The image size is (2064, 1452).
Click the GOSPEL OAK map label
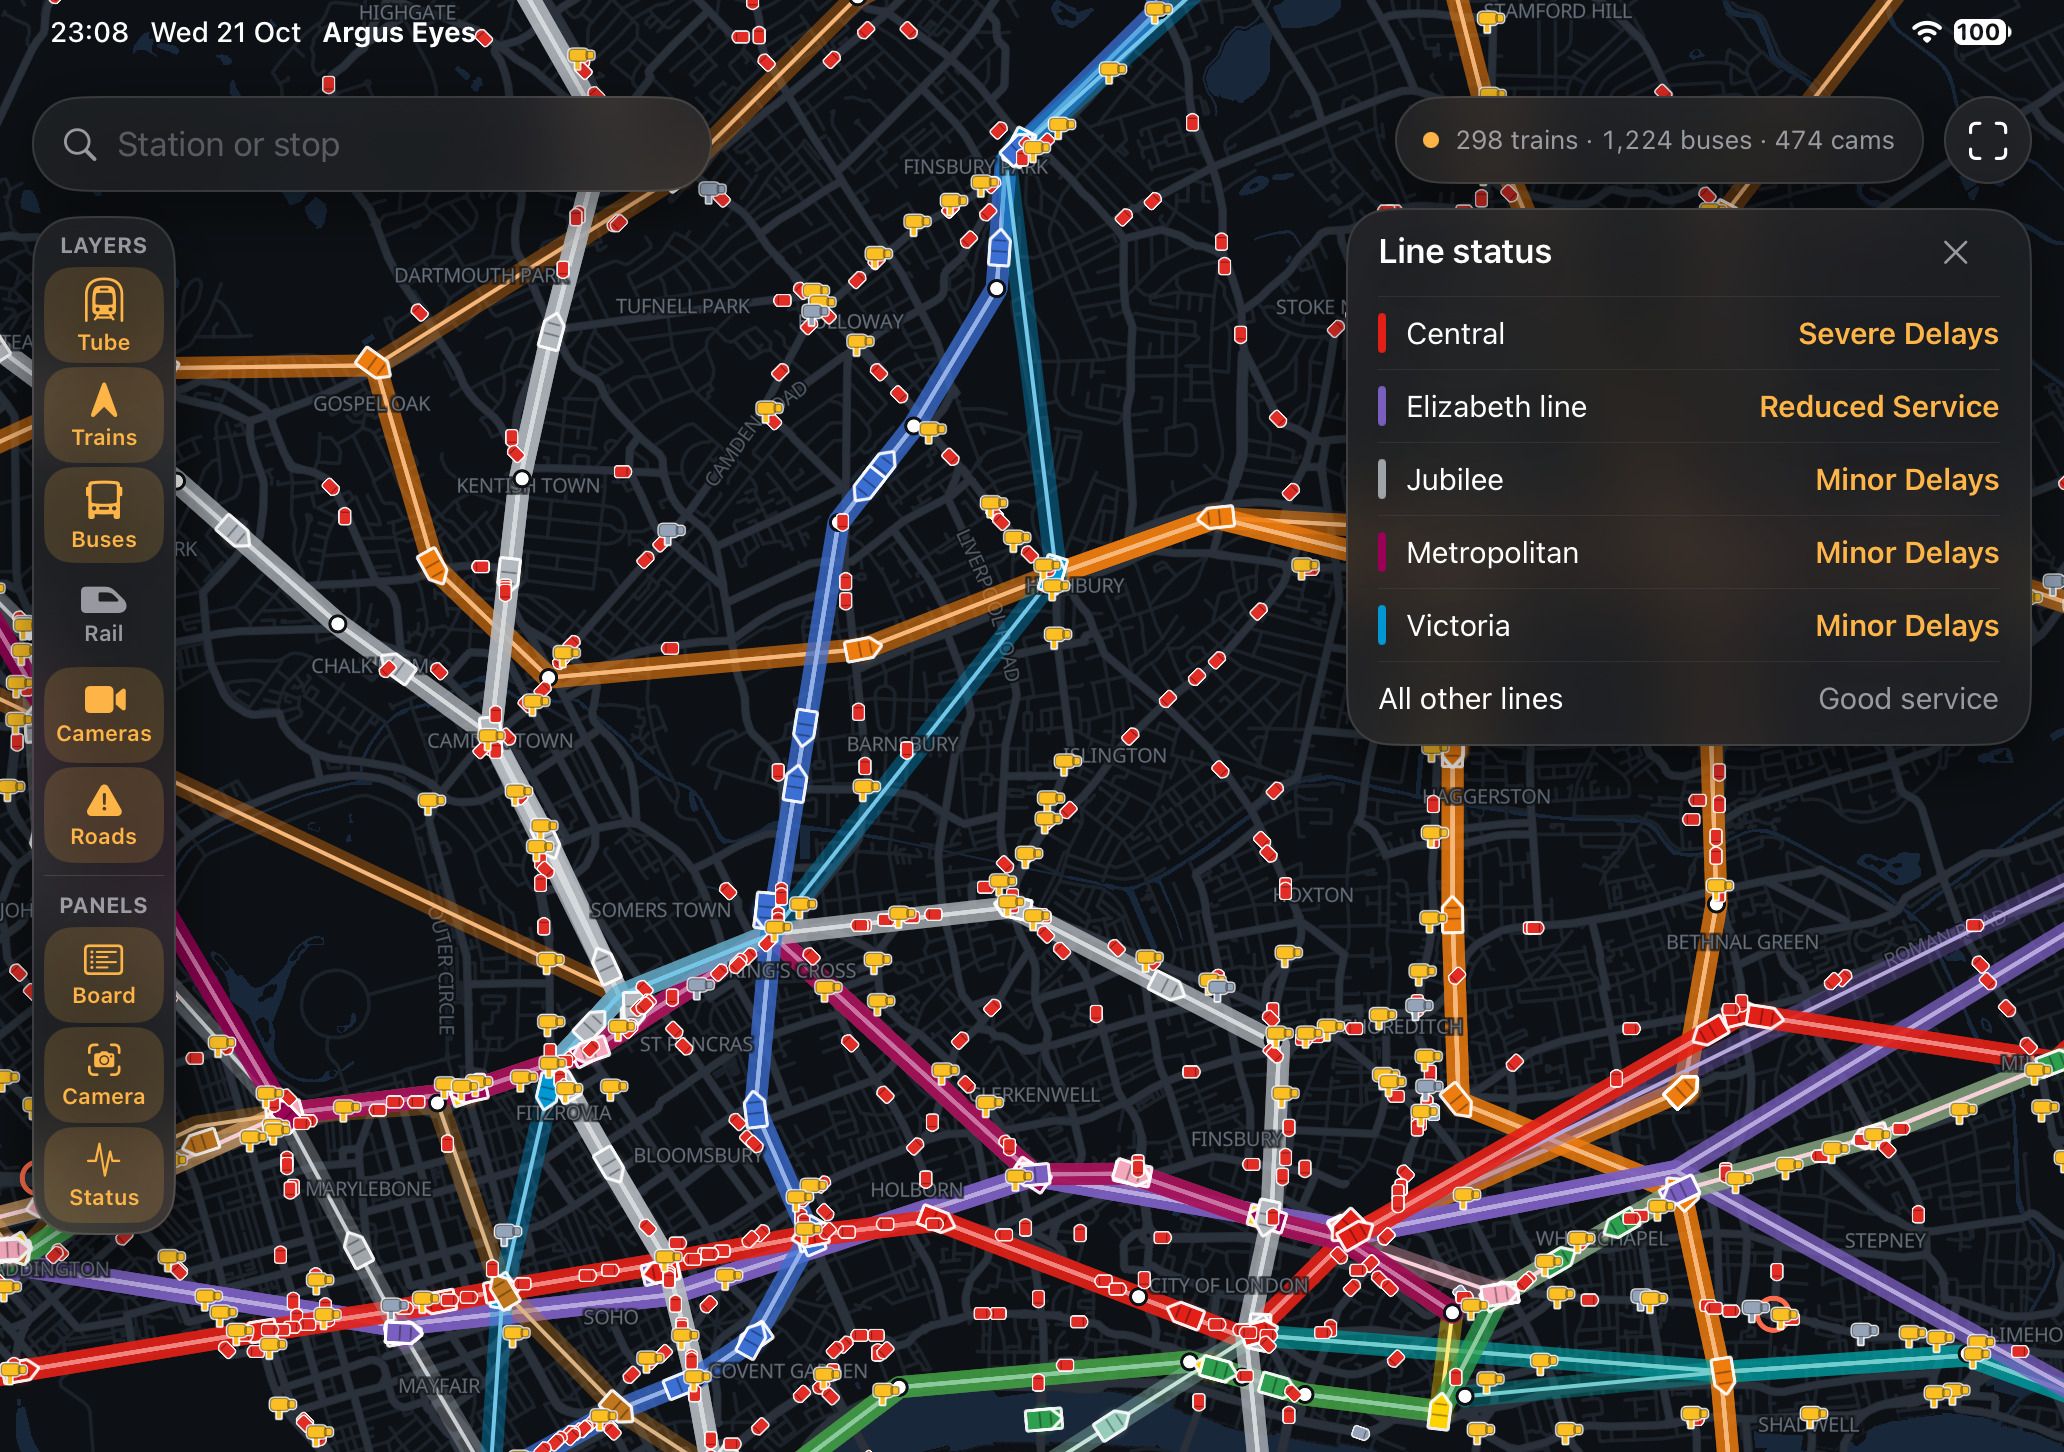(x=371, y=404)
